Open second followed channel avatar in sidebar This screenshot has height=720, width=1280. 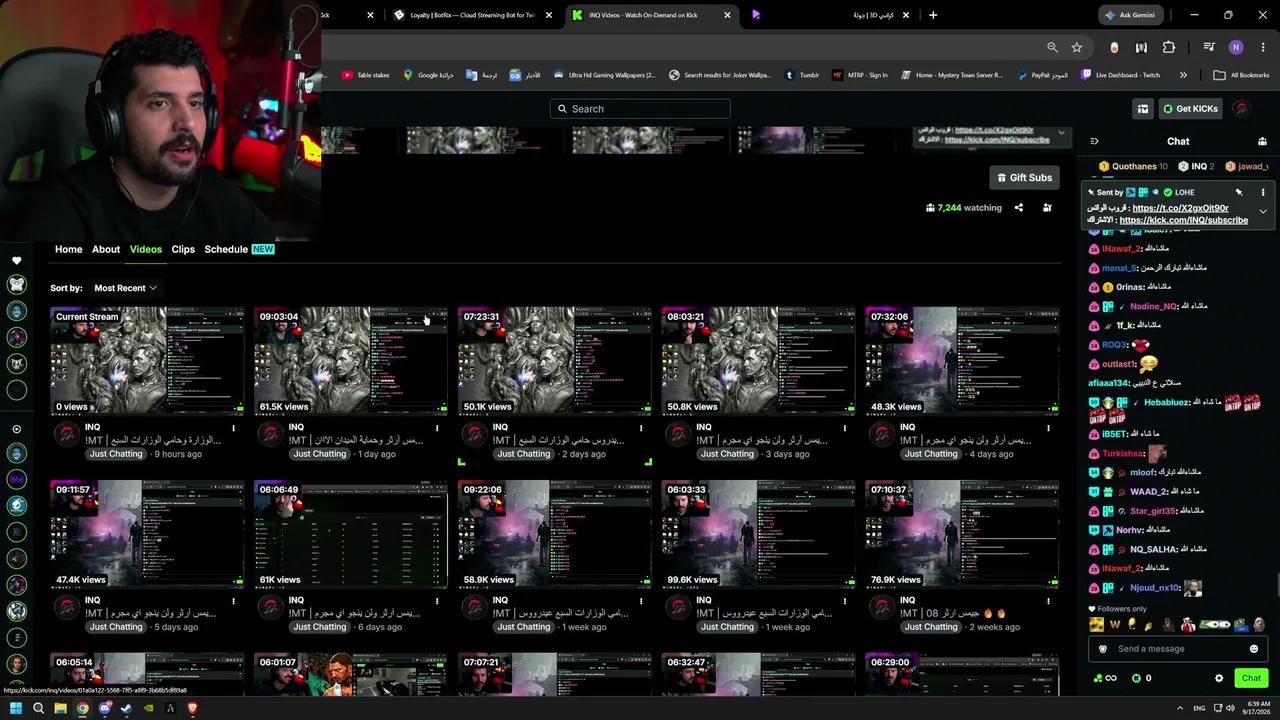[x=16, y=311]
